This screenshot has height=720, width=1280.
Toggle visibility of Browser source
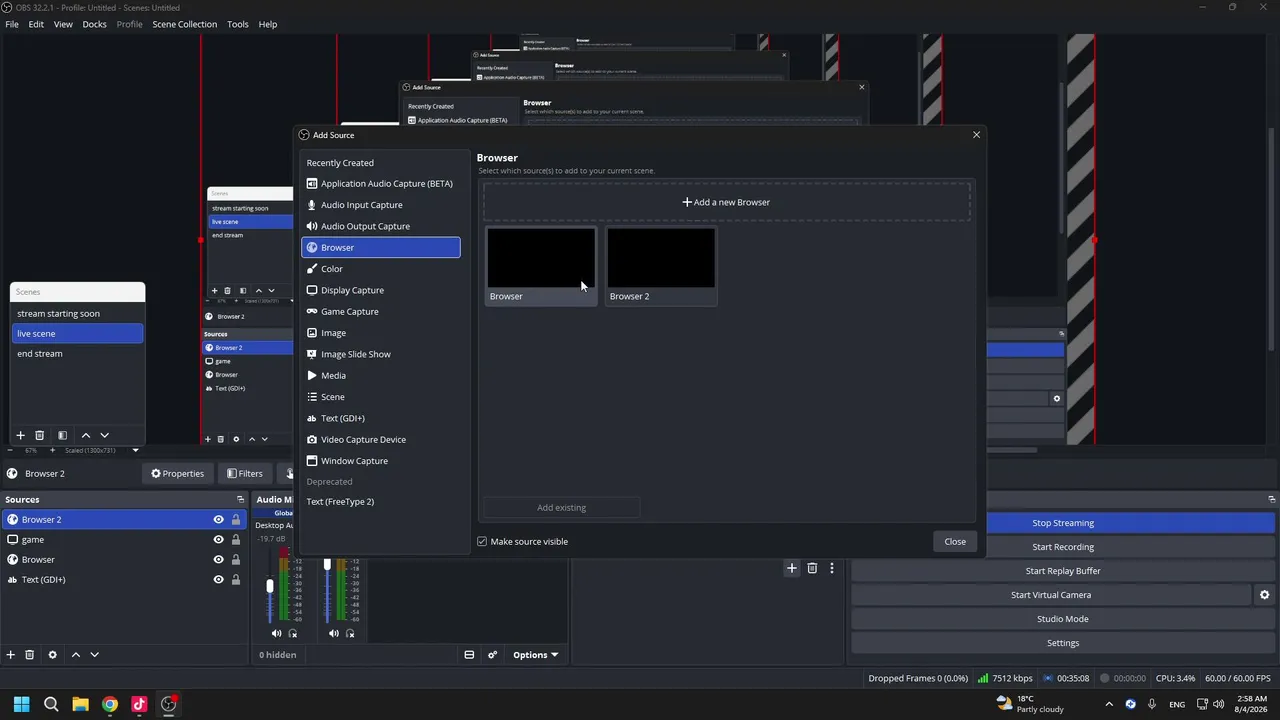tap(218, 560)
